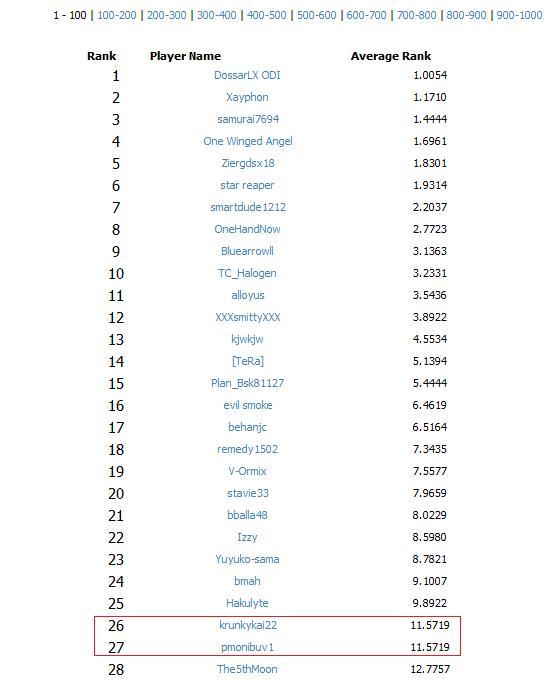Image resolution: width=552 pixels, height=680 pixels.
Task: Open star reaper player profile
Action: (x=247, y=186)
